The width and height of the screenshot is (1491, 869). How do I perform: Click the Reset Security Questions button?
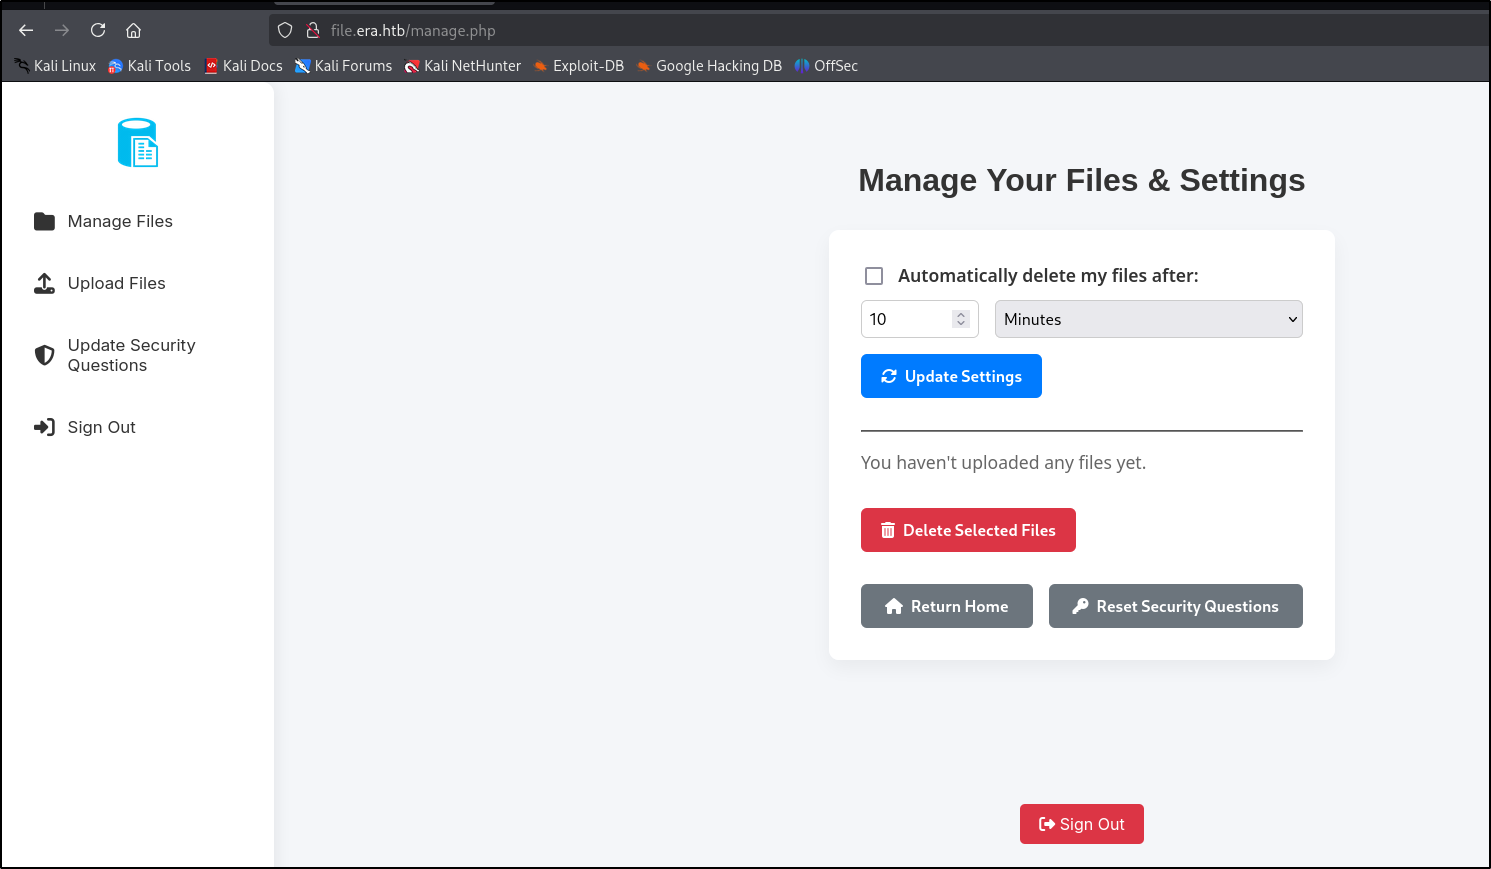[1175, 606]
